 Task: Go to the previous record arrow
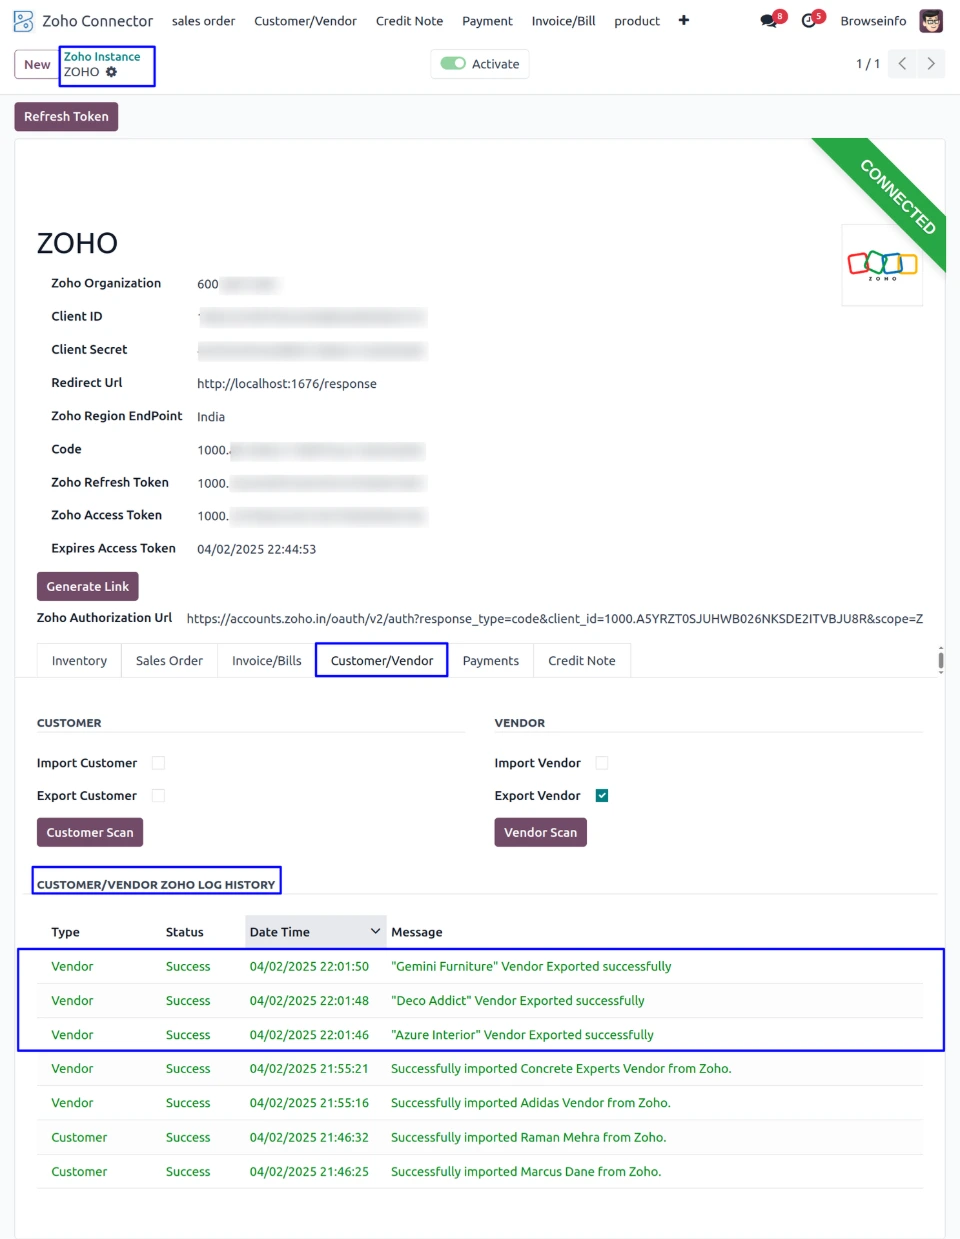click(902, 64)
